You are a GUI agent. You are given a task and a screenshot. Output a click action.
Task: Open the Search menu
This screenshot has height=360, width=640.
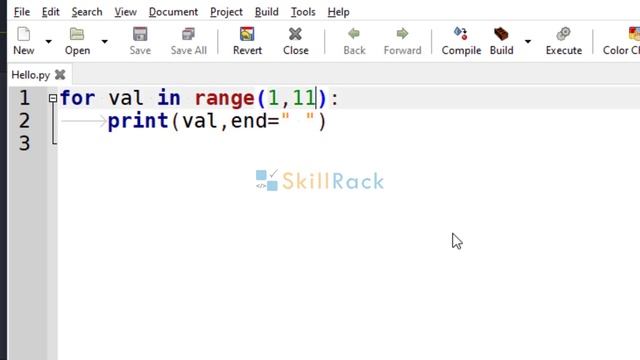87,12
